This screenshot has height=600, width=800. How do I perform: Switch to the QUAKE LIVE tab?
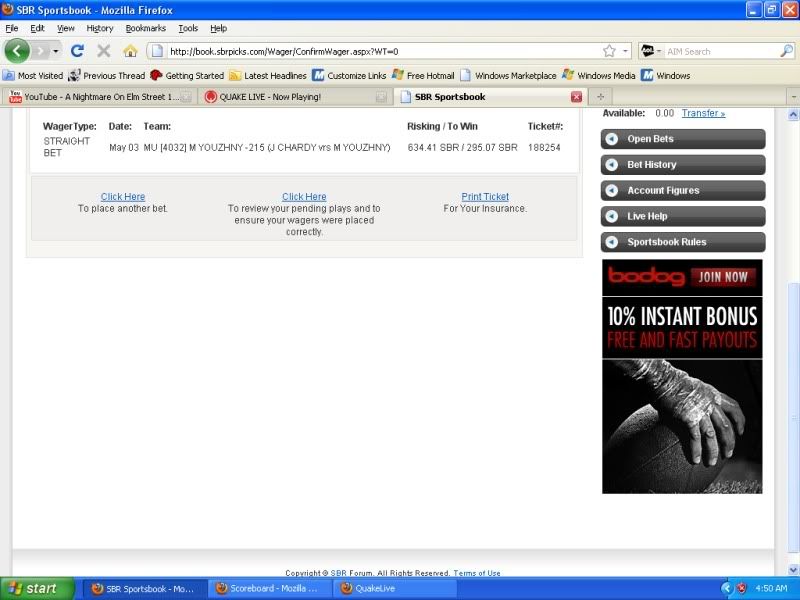pyautogui.click(x=294, y=96)
